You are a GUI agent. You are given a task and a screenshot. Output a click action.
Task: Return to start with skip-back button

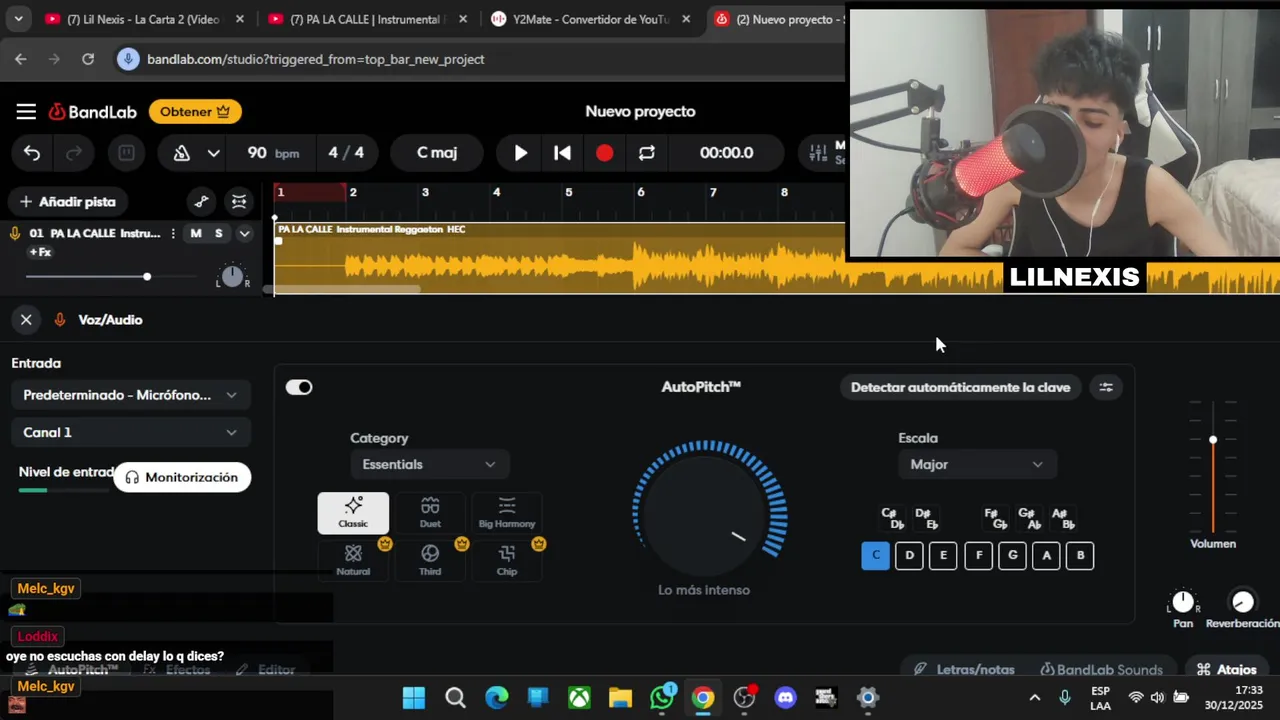[x=563, y=153]
